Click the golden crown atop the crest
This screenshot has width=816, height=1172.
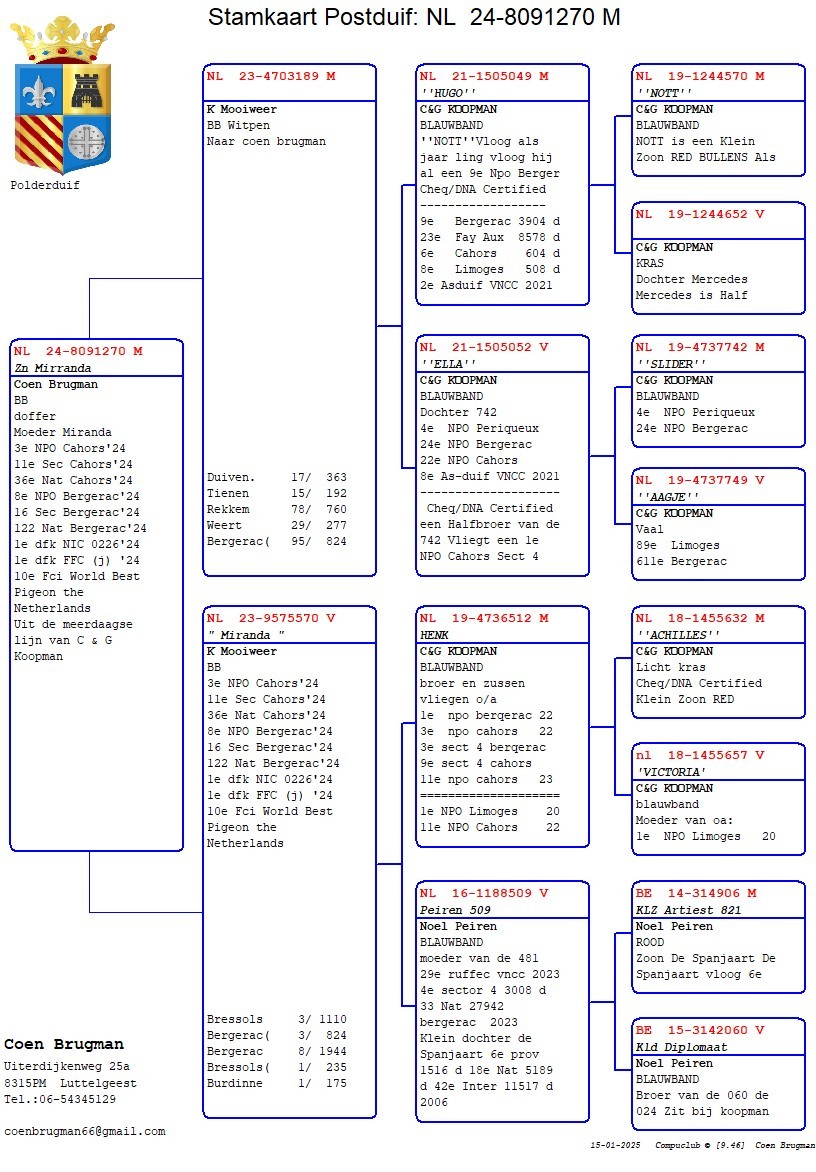pyautogui.click(x=62, y=39)
